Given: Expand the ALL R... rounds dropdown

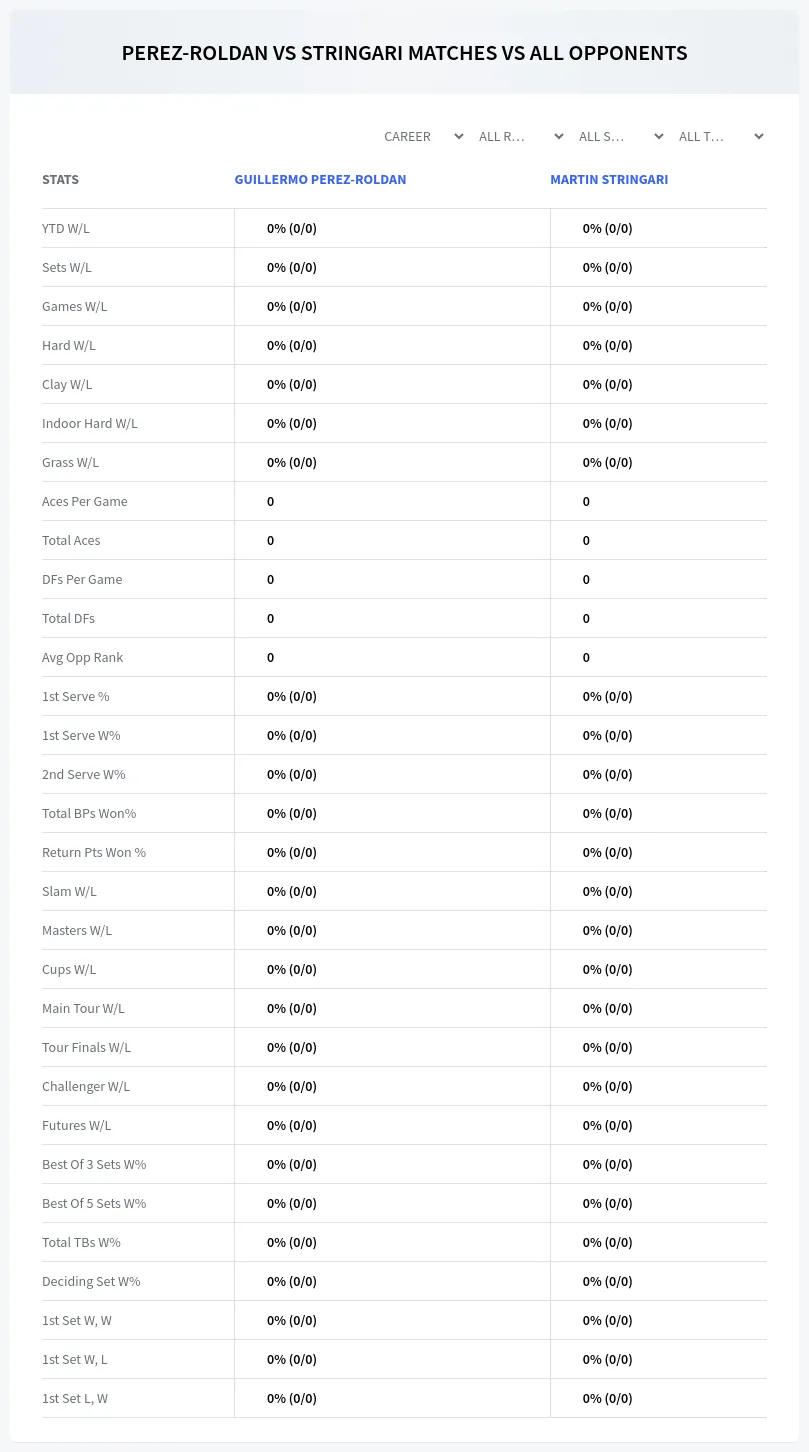Looking at the screenshot, I should click(x=520, y=137).
